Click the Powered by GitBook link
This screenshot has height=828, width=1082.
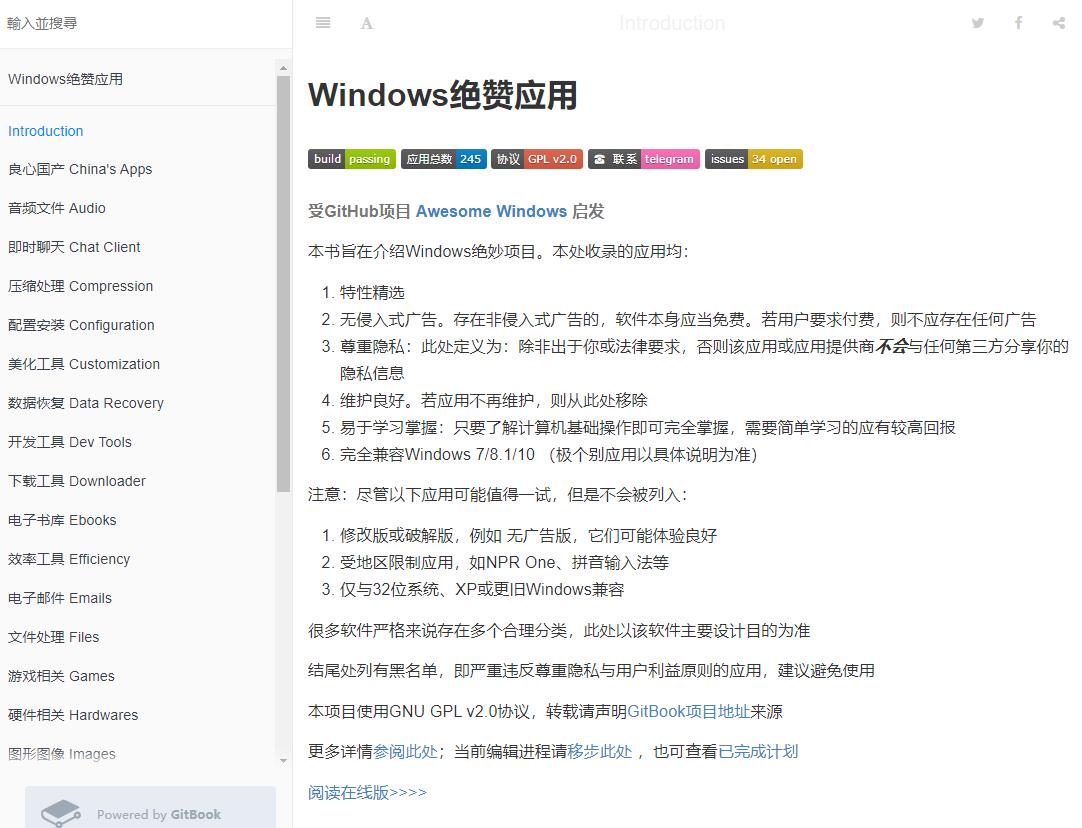[150, 813]
